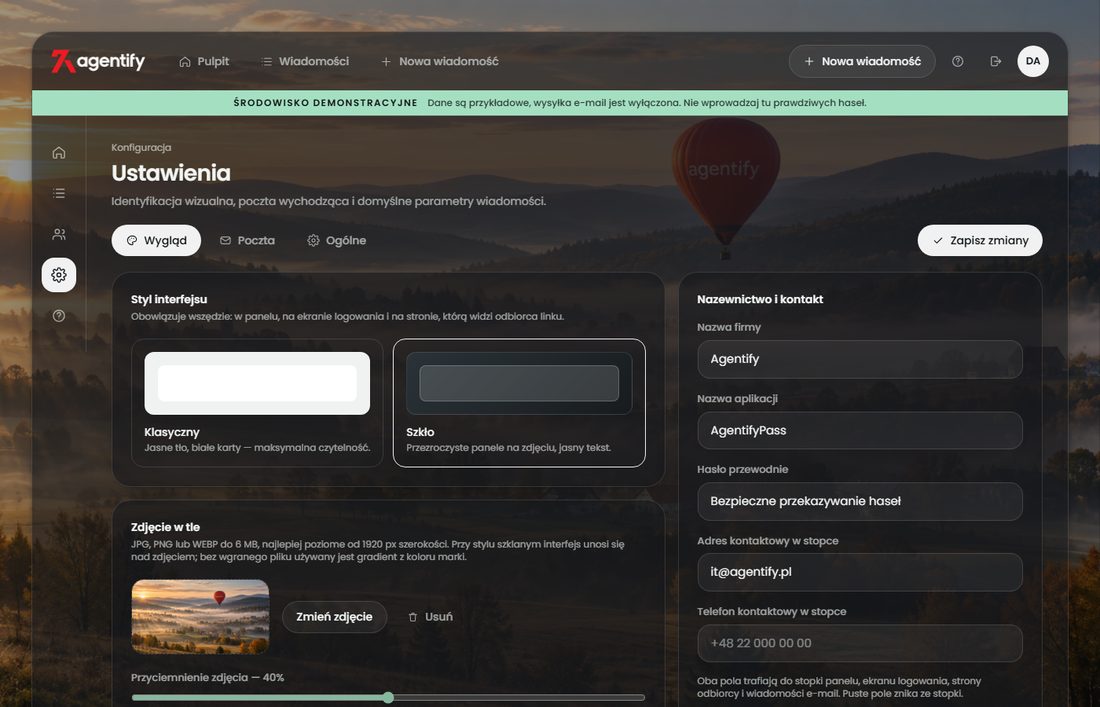This screenshot has height=707, width=1100.
Task: Open help from sidebar question icon
Action: (59, 316)
